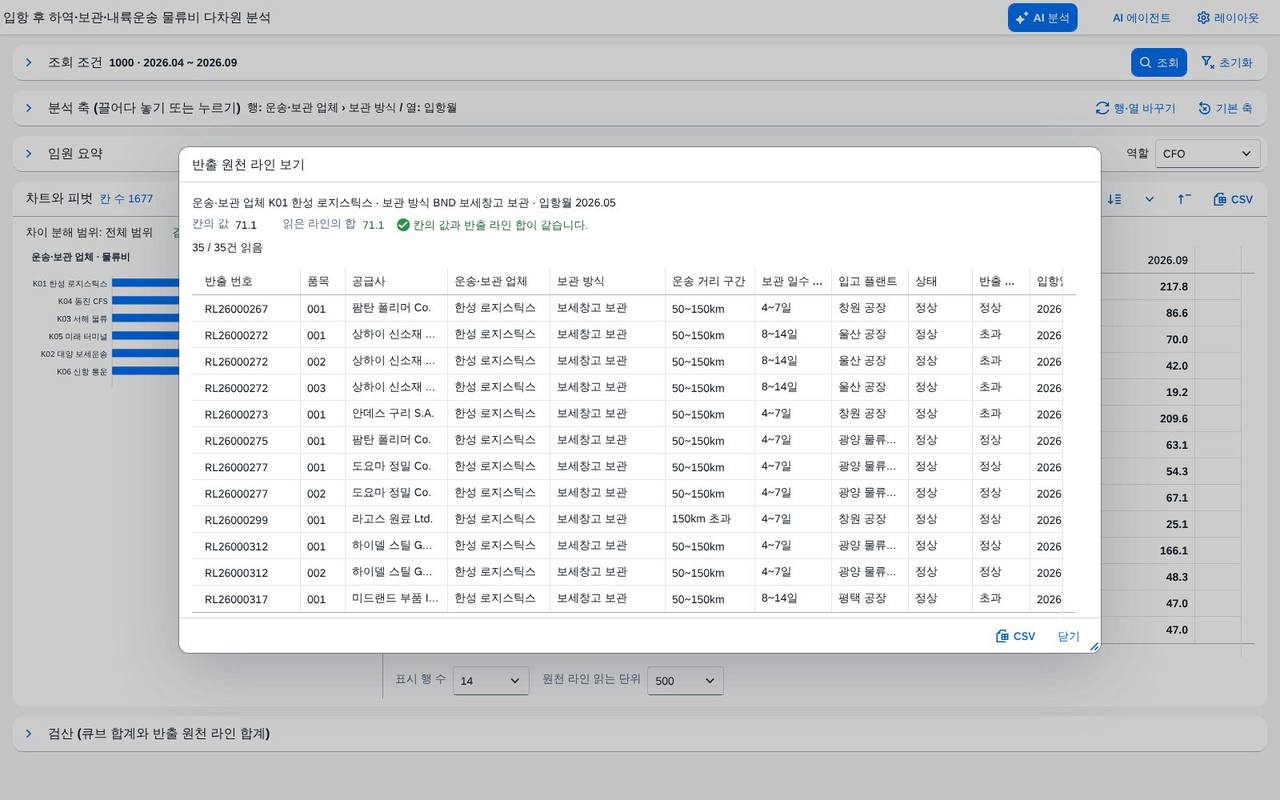The height and width of the screenshot is (800, 1280).
Task: Reset filters with the 초기화 funnel icon
Action: (1226, 62)
